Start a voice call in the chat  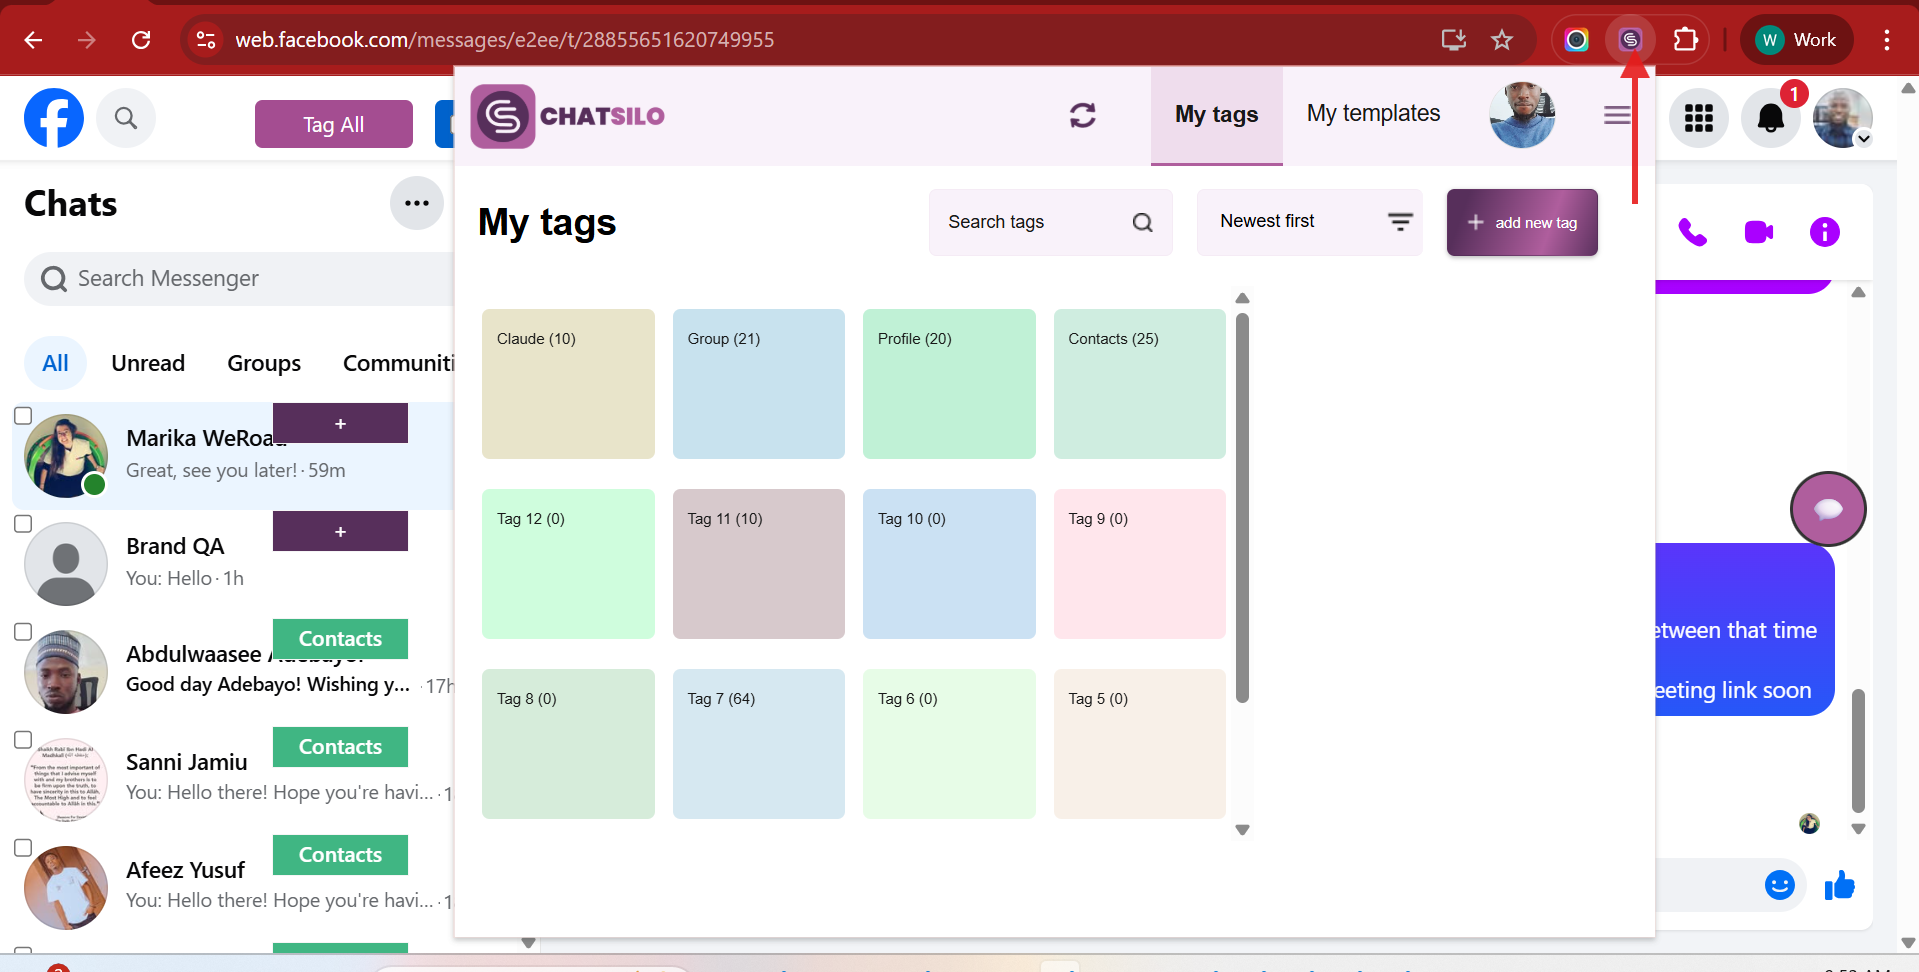point(1692,232)
